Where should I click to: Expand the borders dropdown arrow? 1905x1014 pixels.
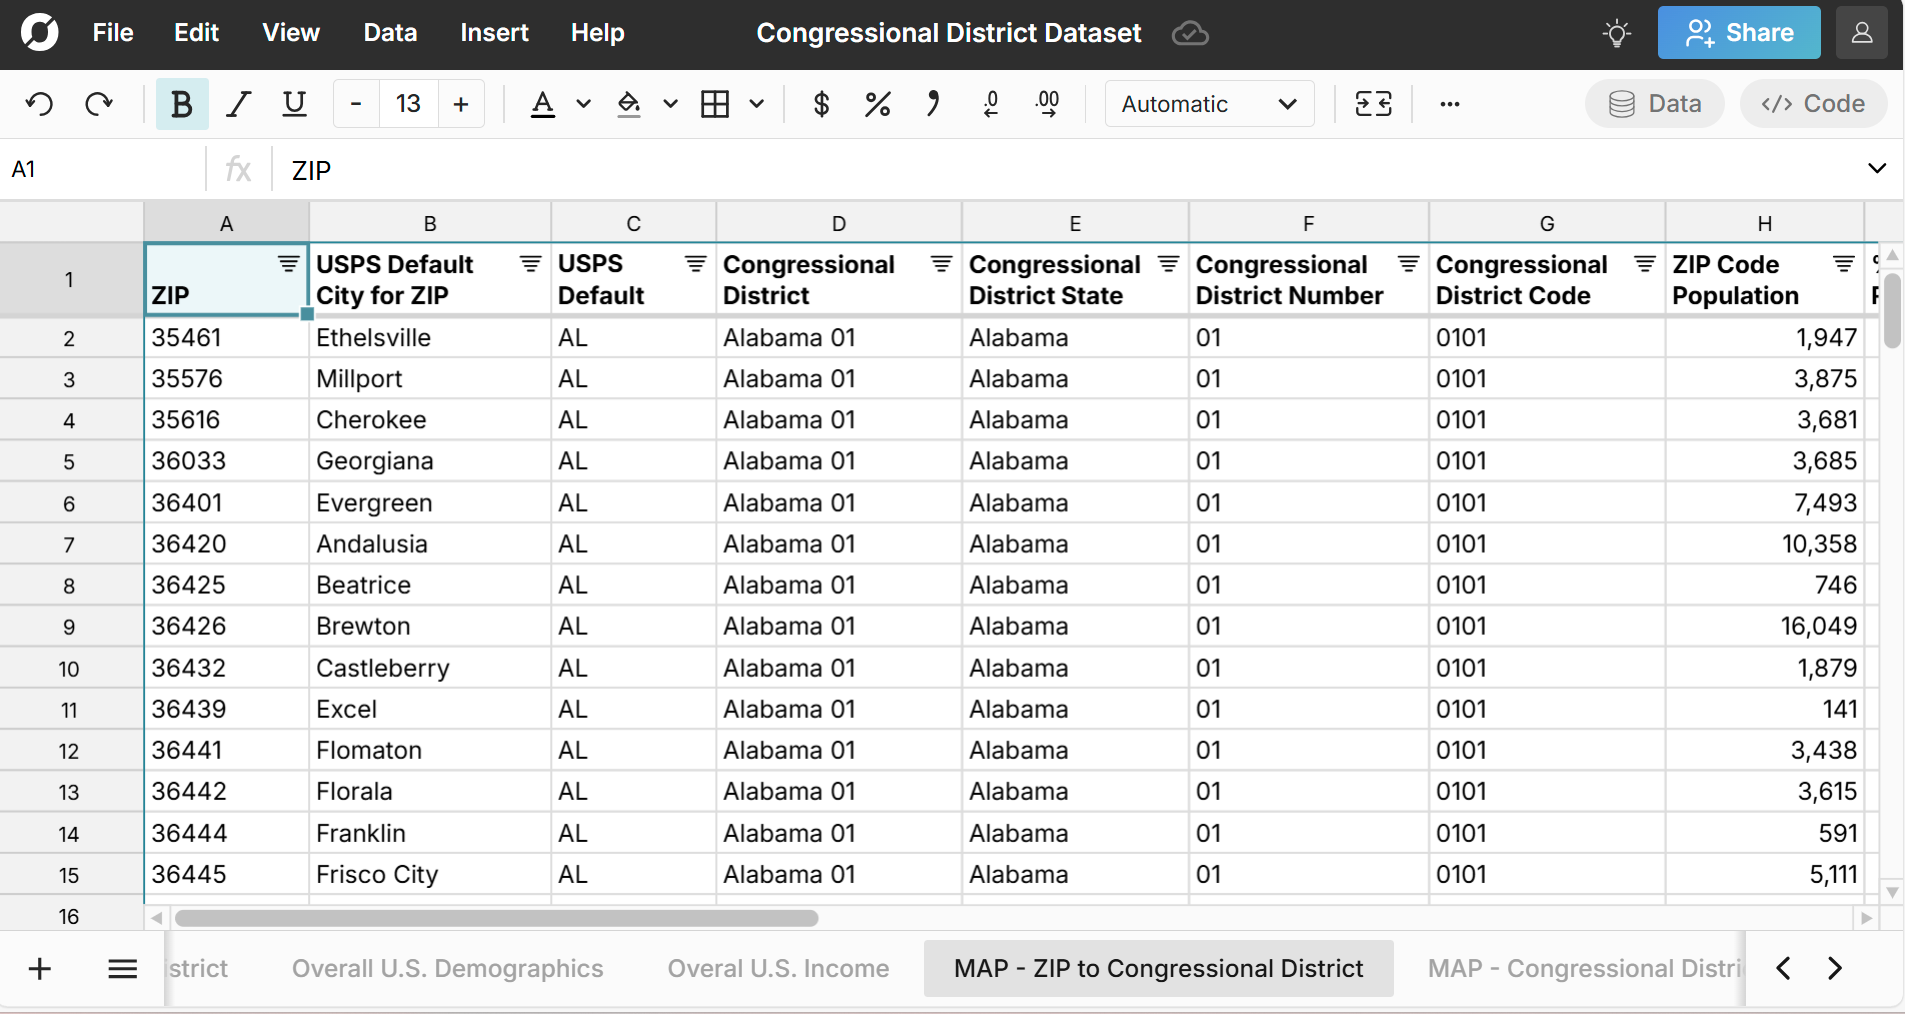[757, 104]
